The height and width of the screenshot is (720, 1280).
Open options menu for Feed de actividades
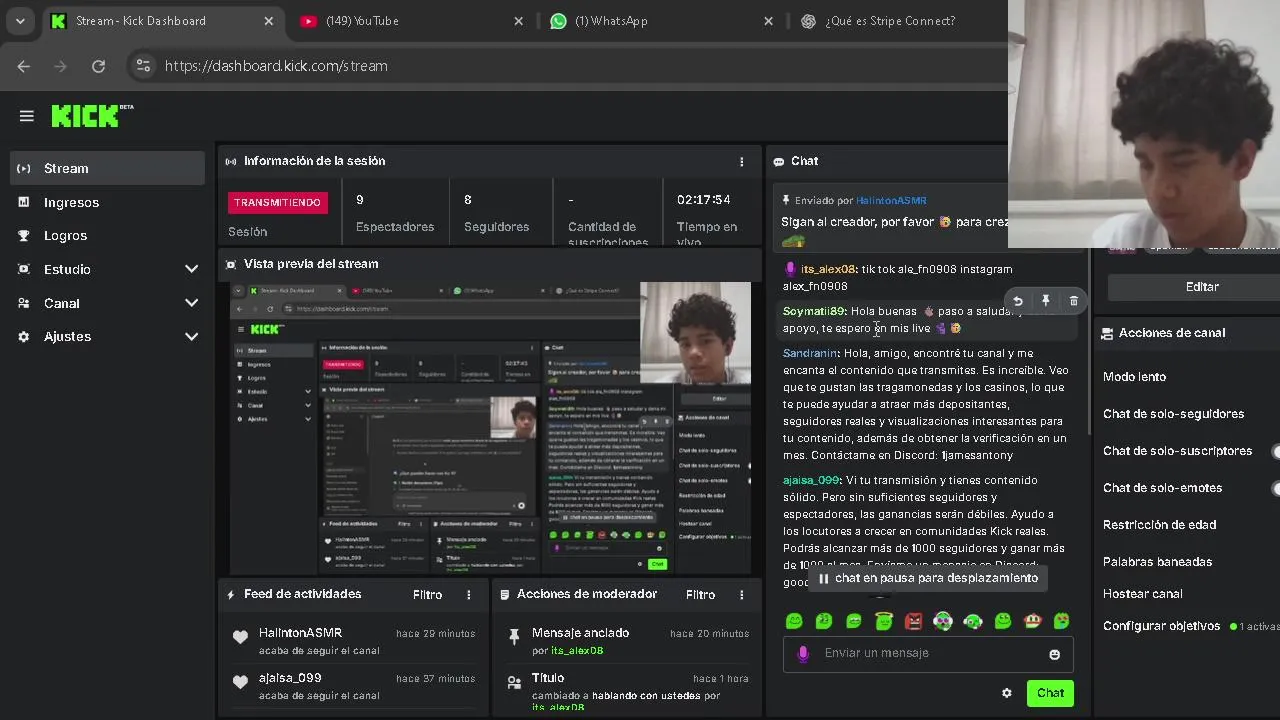468,595
